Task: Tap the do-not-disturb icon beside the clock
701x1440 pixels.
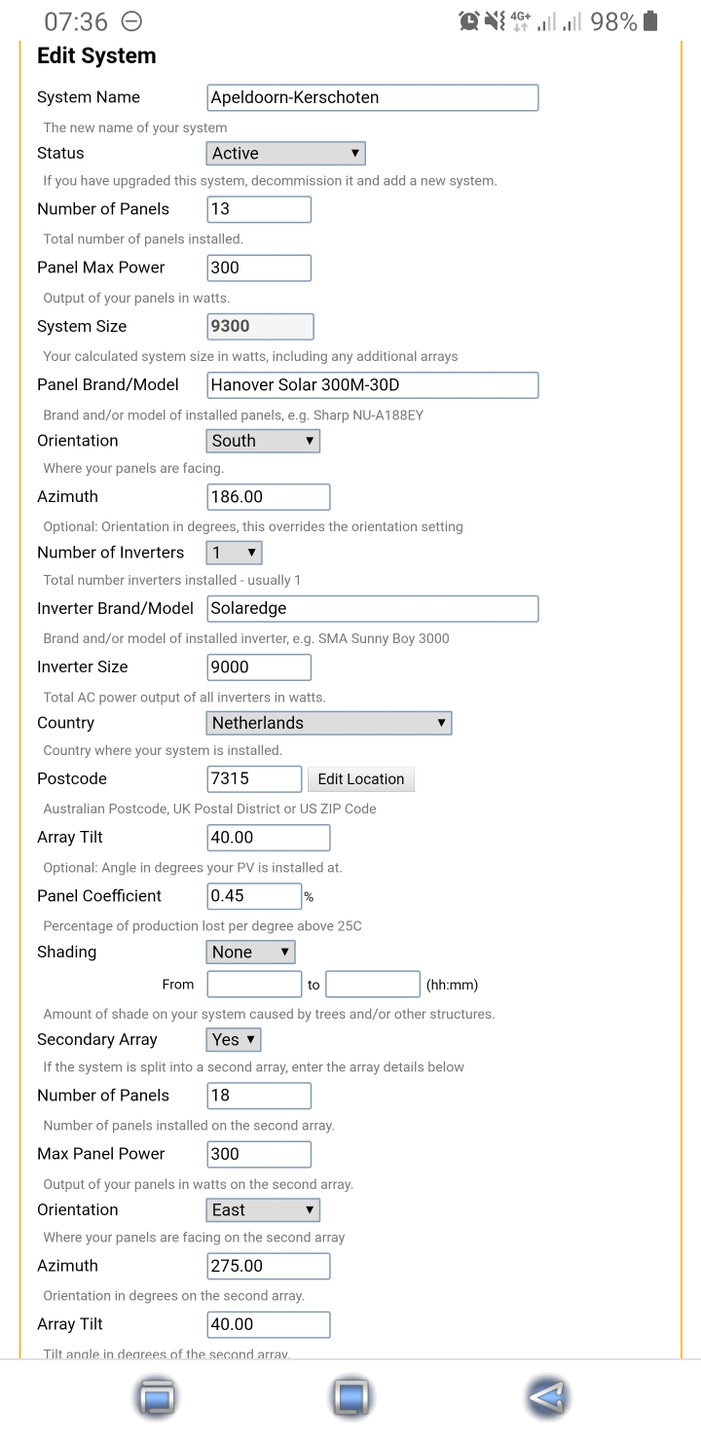Action: pyautogui.click(x=131, y=21)
